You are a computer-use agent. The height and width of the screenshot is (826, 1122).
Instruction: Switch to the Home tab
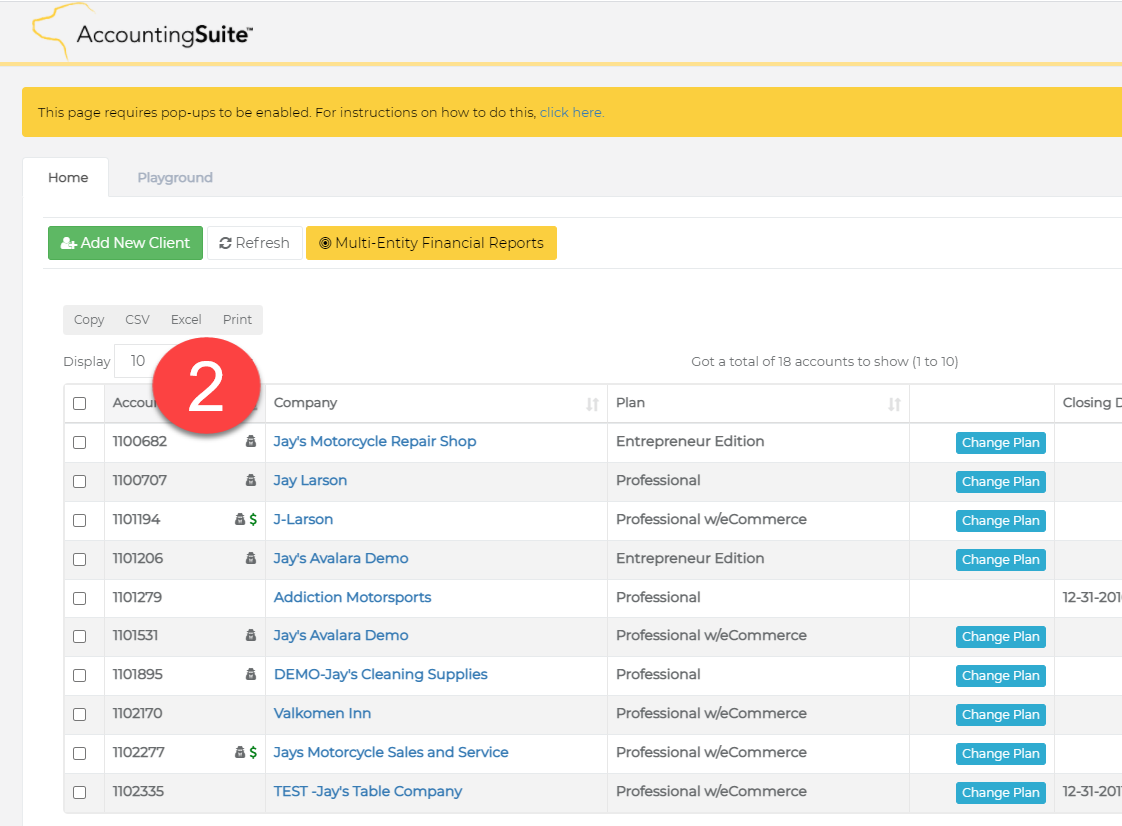[68, 178]
